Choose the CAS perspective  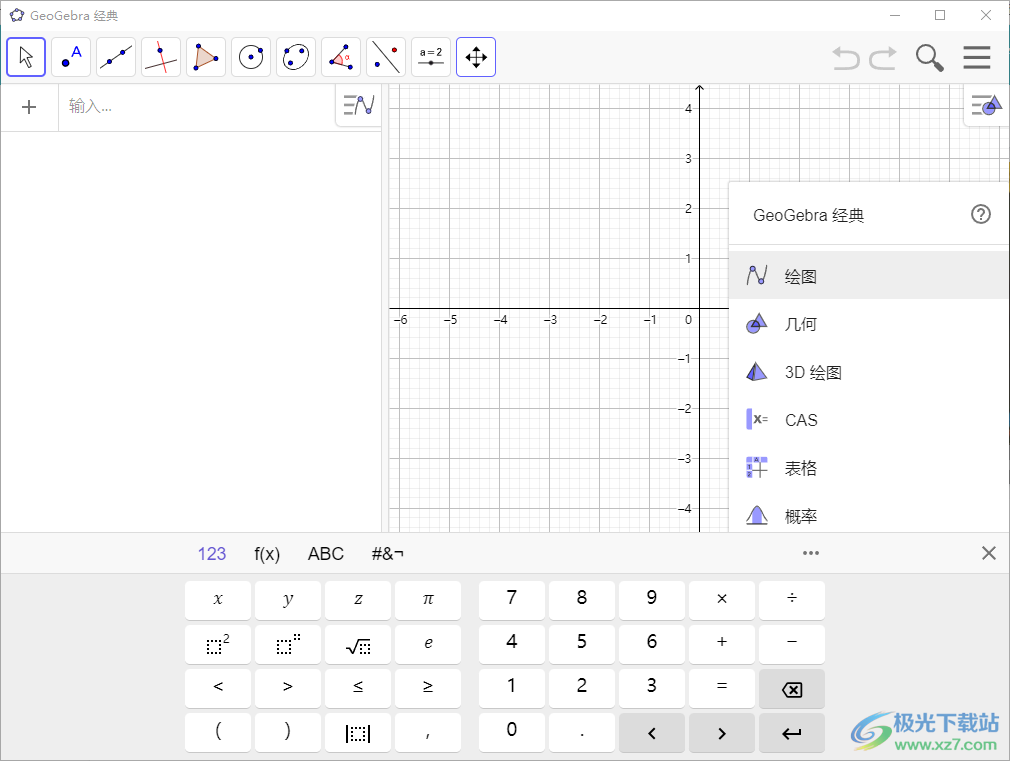(x=869, y=419)
